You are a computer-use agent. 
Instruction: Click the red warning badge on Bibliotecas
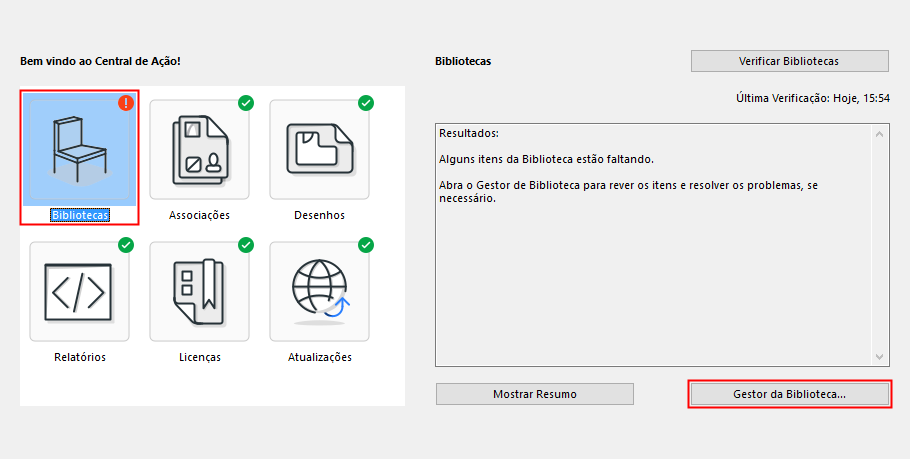(126, 103)
